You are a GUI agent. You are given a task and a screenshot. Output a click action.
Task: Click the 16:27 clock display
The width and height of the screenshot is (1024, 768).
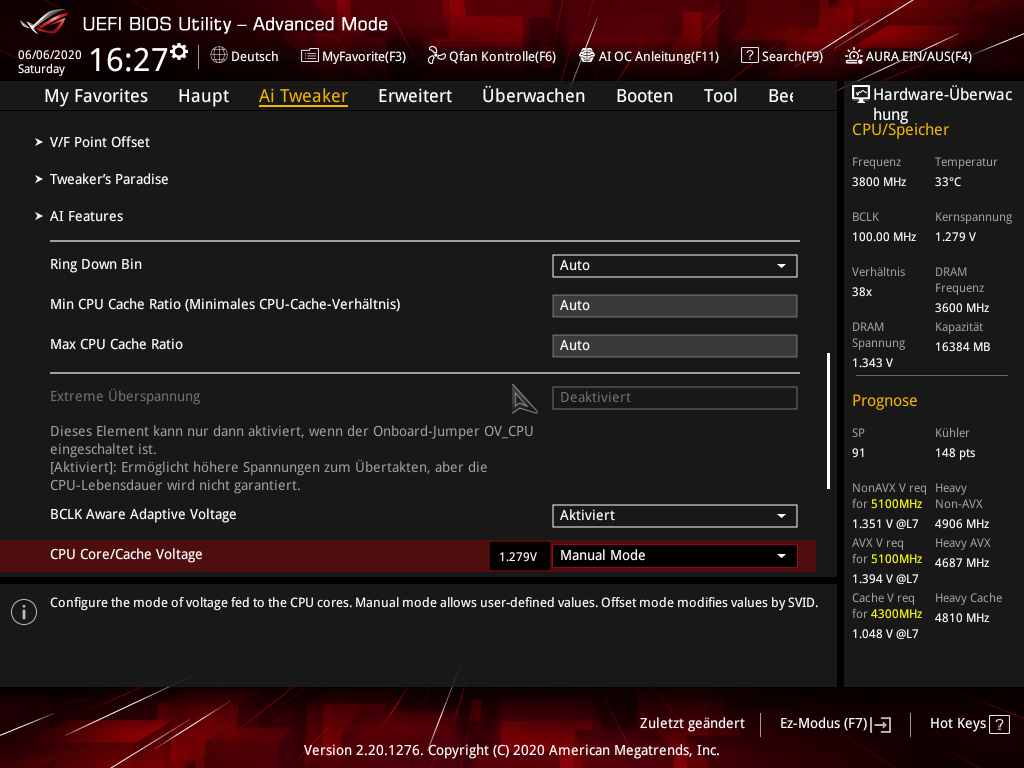128,59
